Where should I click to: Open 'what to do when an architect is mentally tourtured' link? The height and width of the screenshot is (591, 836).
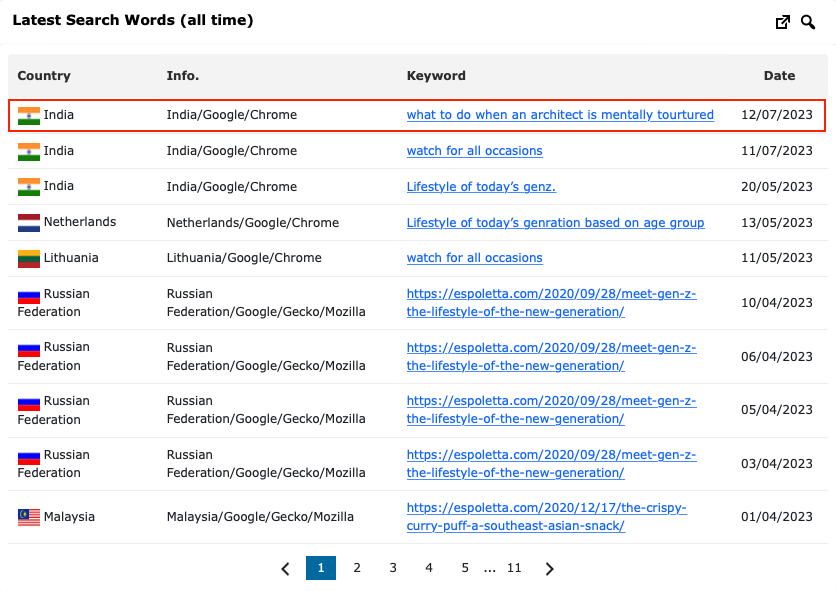[560, 115]
